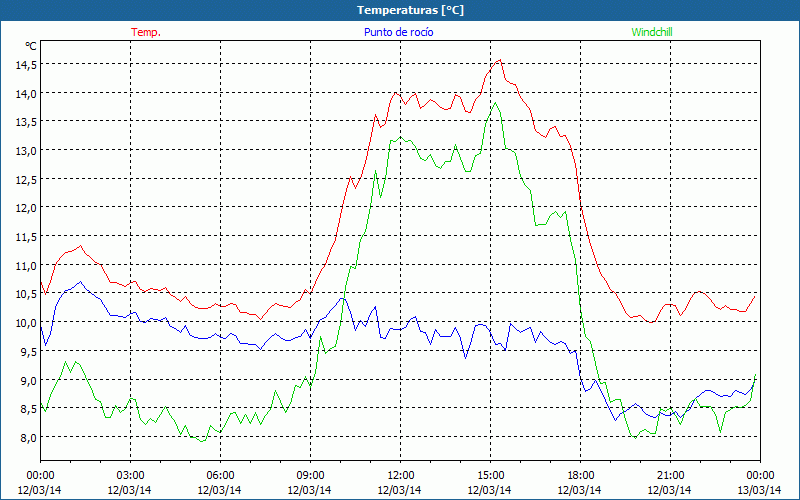Click the '11,0' y-axis value
The width and height of the screenshot is (800, 500).
click(26, 265)
